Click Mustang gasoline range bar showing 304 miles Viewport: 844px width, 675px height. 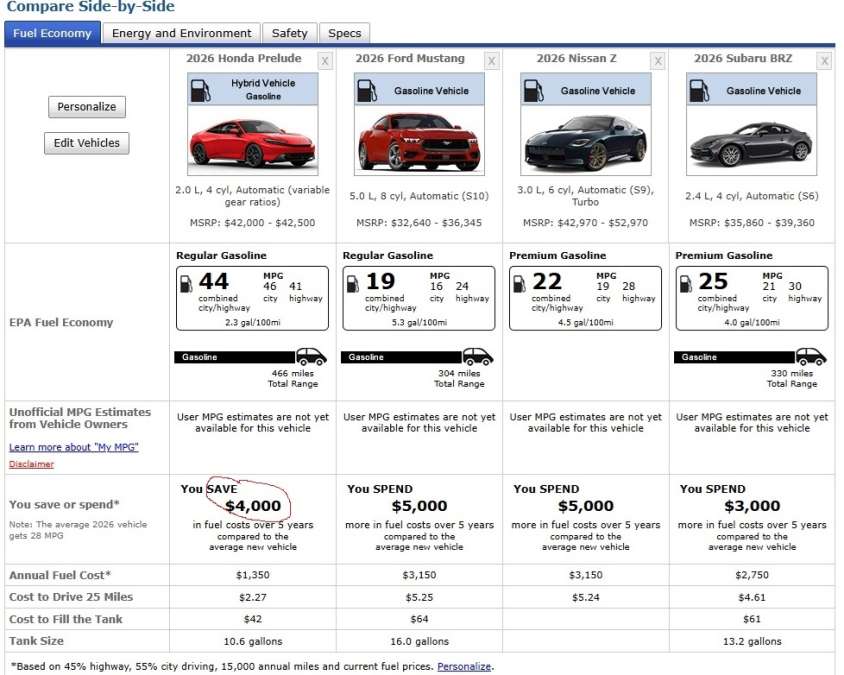point(401,357)
